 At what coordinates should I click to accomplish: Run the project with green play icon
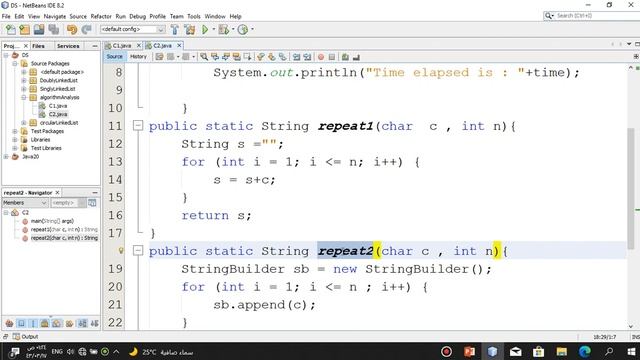tap(205, 29)
